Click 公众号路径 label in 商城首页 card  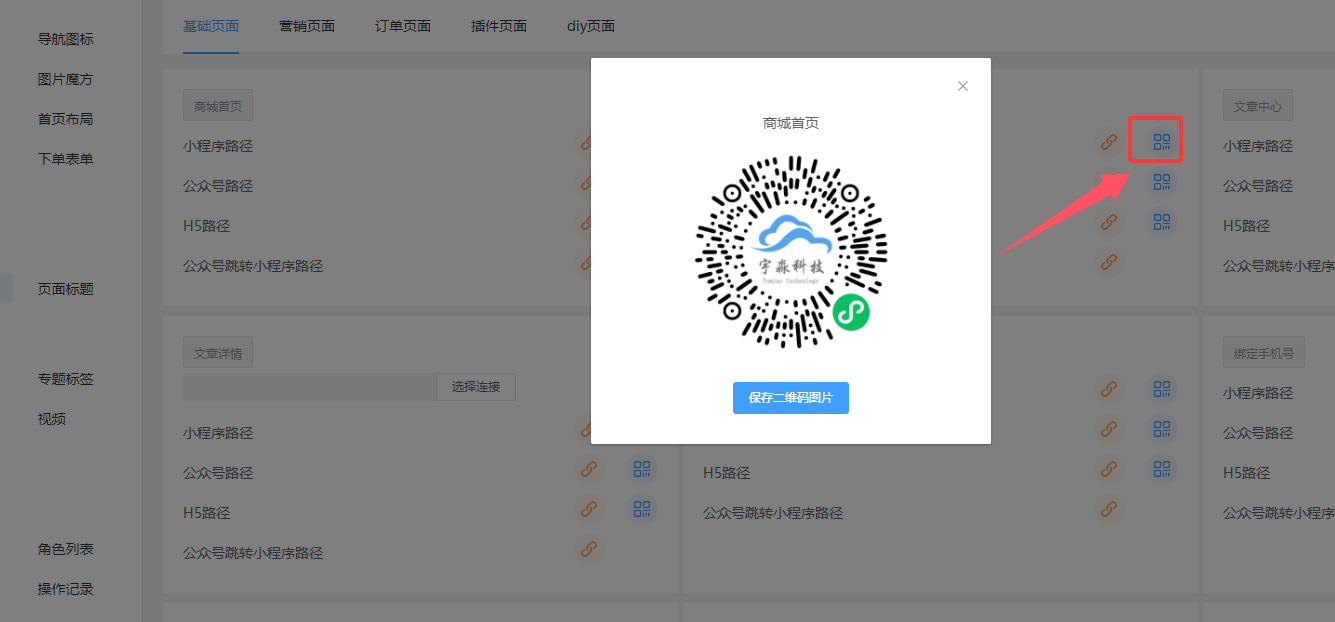point(218,186)
